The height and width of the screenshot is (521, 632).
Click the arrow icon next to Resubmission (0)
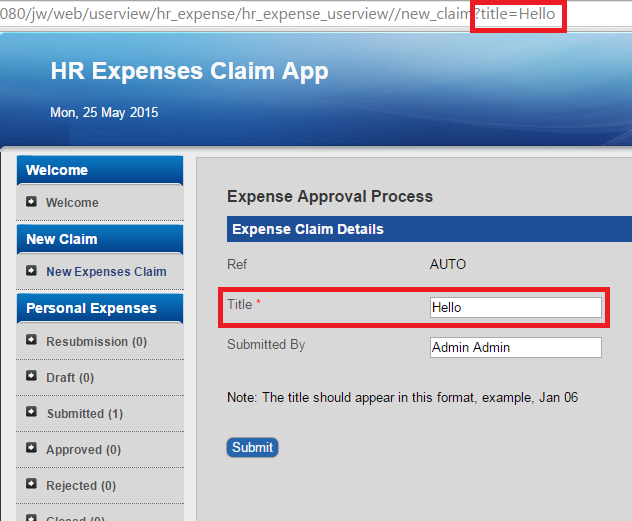[x=31, y=341]
